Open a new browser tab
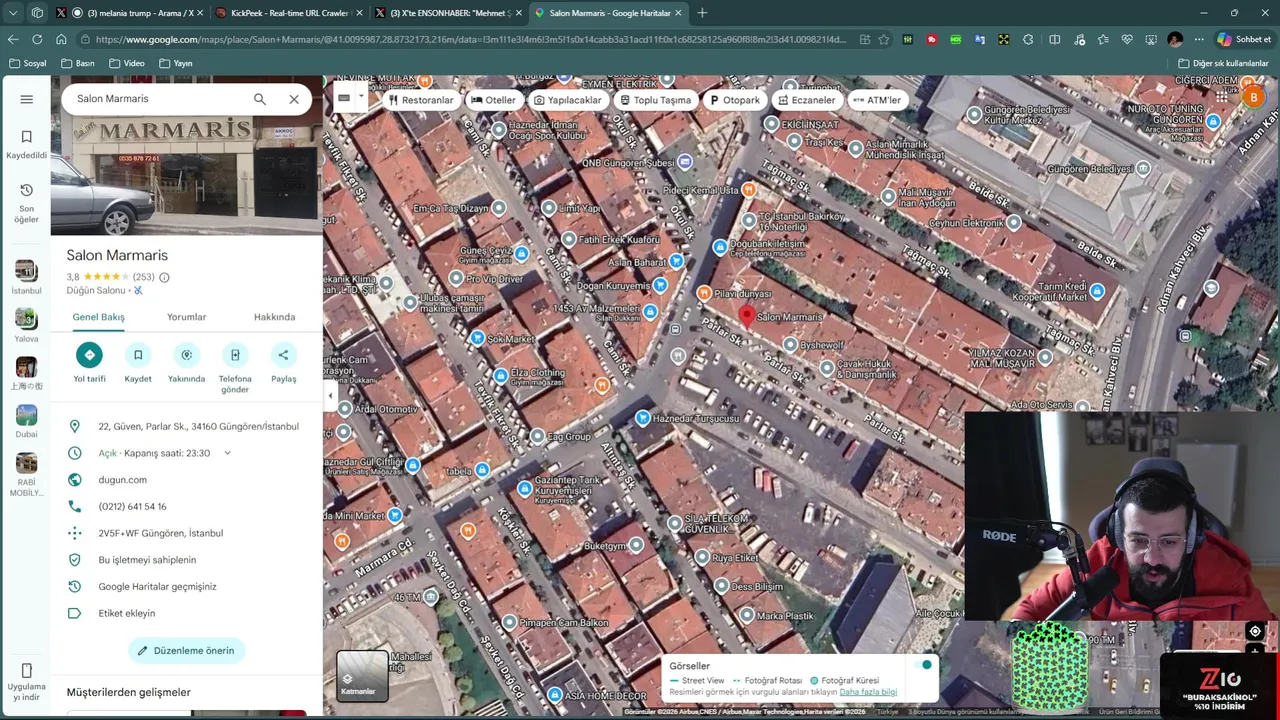1280x720 pixels. pos(702,13)
